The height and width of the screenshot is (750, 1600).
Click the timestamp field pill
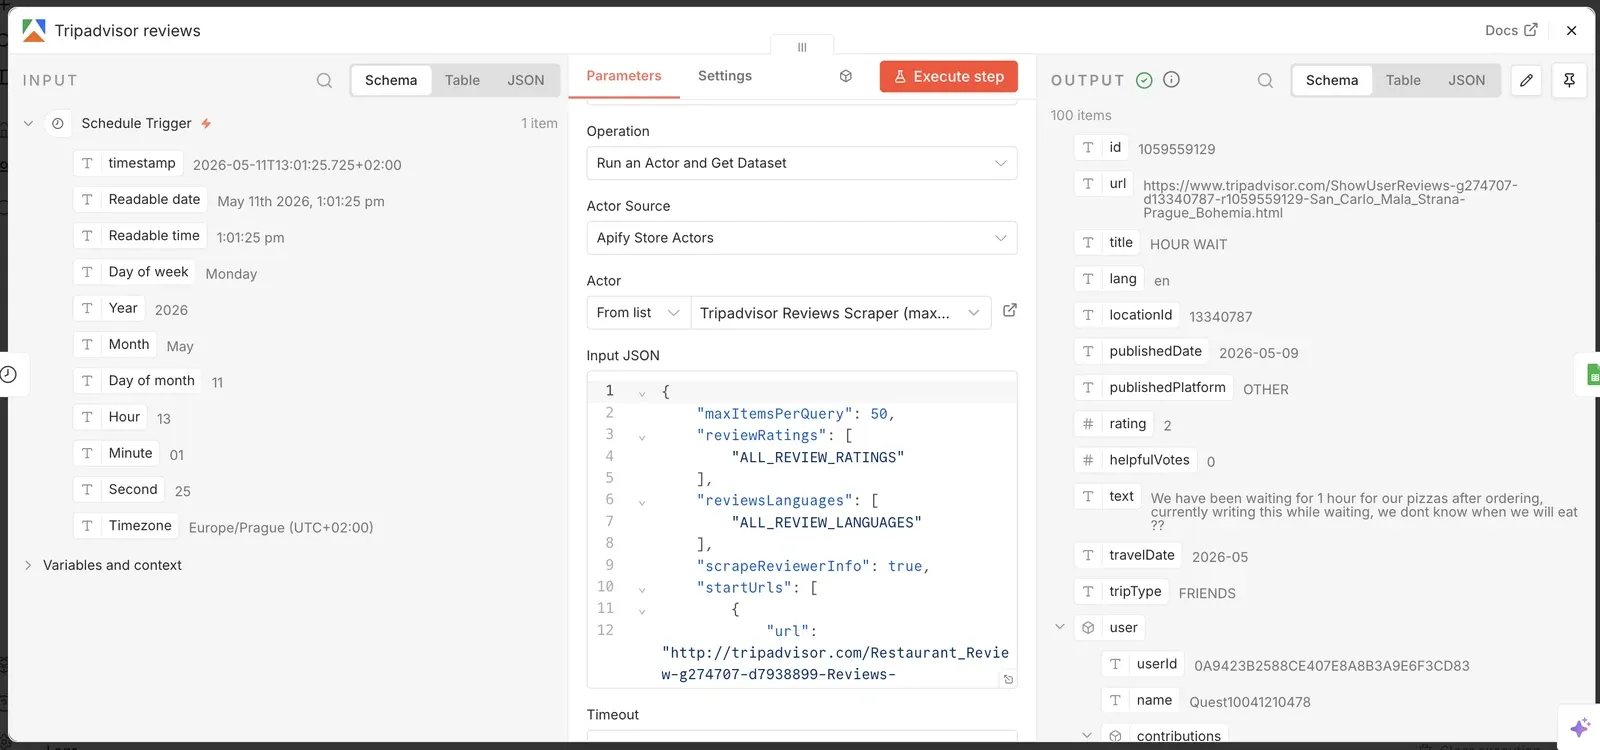tap(129, 163)
